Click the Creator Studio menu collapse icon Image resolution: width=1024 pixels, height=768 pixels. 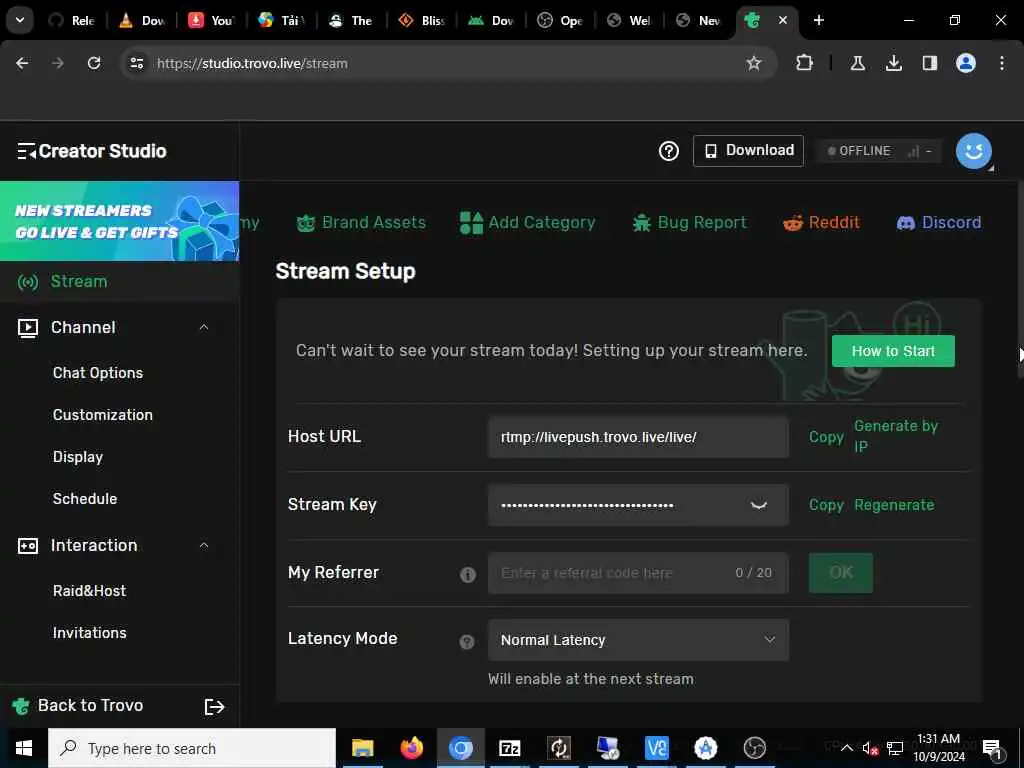point(26,152)
